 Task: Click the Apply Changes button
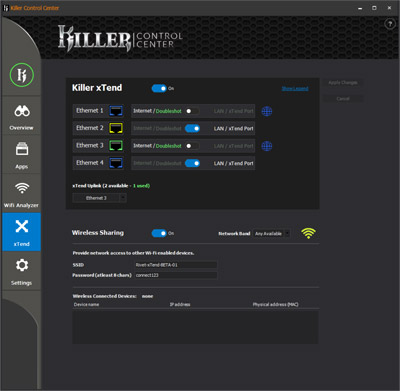343,83
